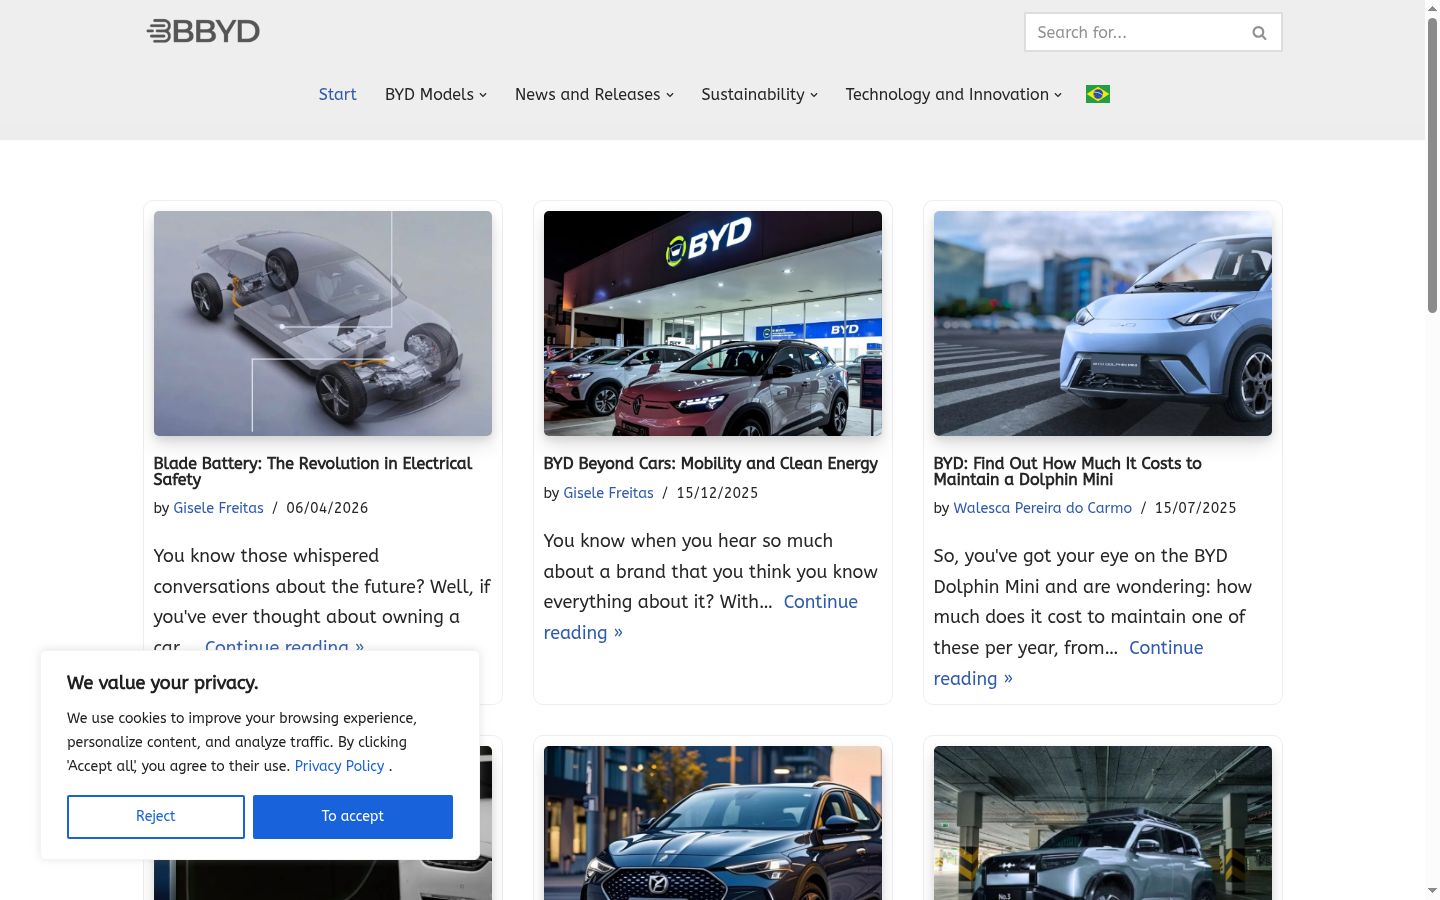Click the BYD logo in the header
The image size is (1440, 900).
203,31
